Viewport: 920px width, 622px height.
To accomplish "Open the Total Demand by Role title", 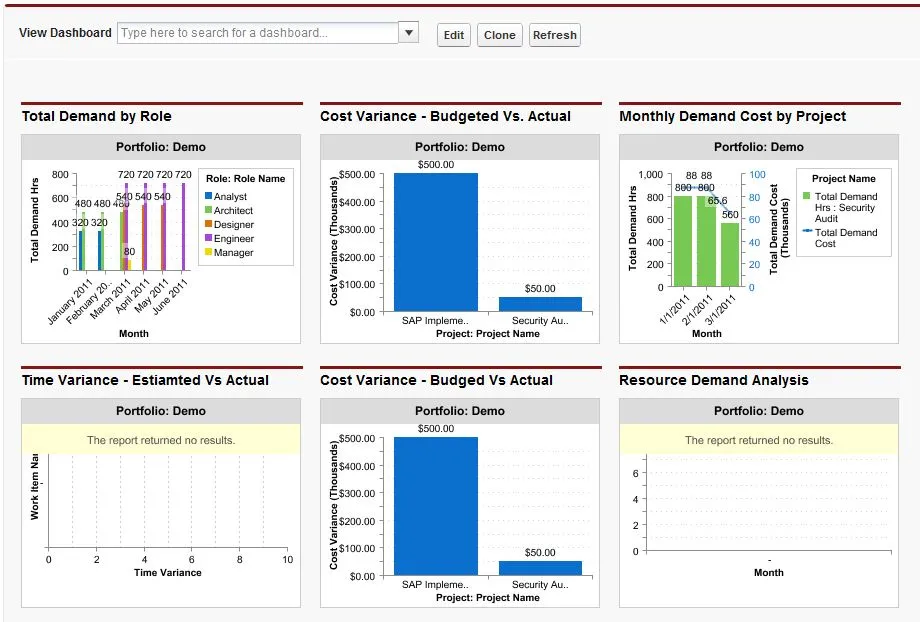I will (x=97, y=116).
